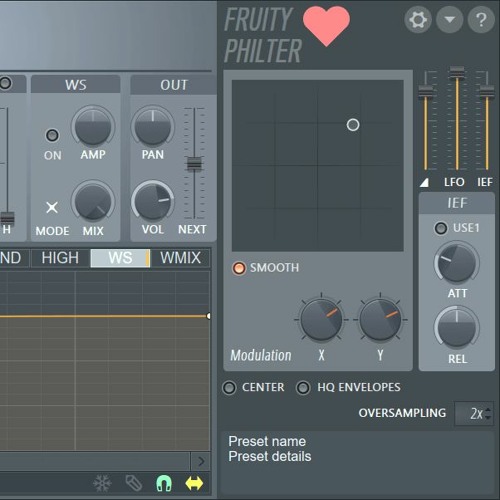This screenshot has height=500, width=500.
Task: Toggle the yellow slide arrows icon
Action: 194,483
